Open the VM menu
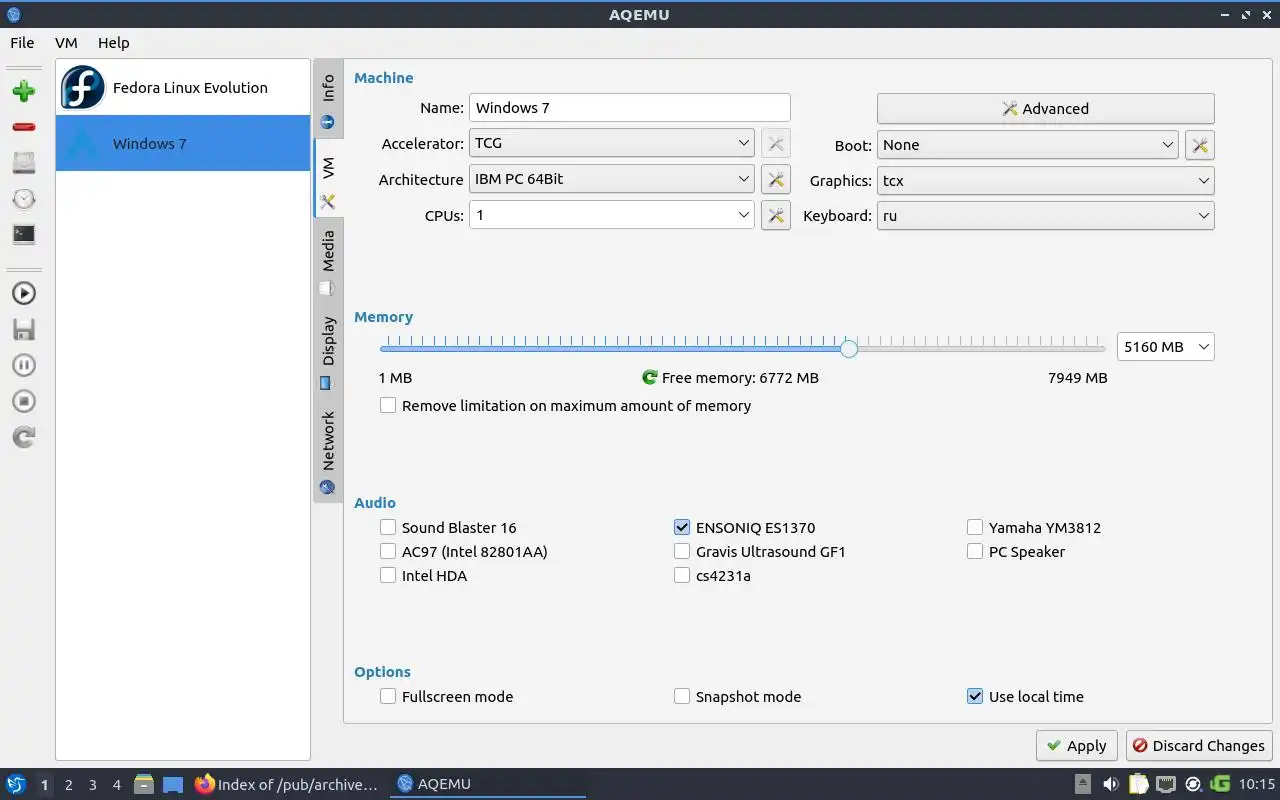The width and height of the screenshot is (1280, 800). (66, 43)
